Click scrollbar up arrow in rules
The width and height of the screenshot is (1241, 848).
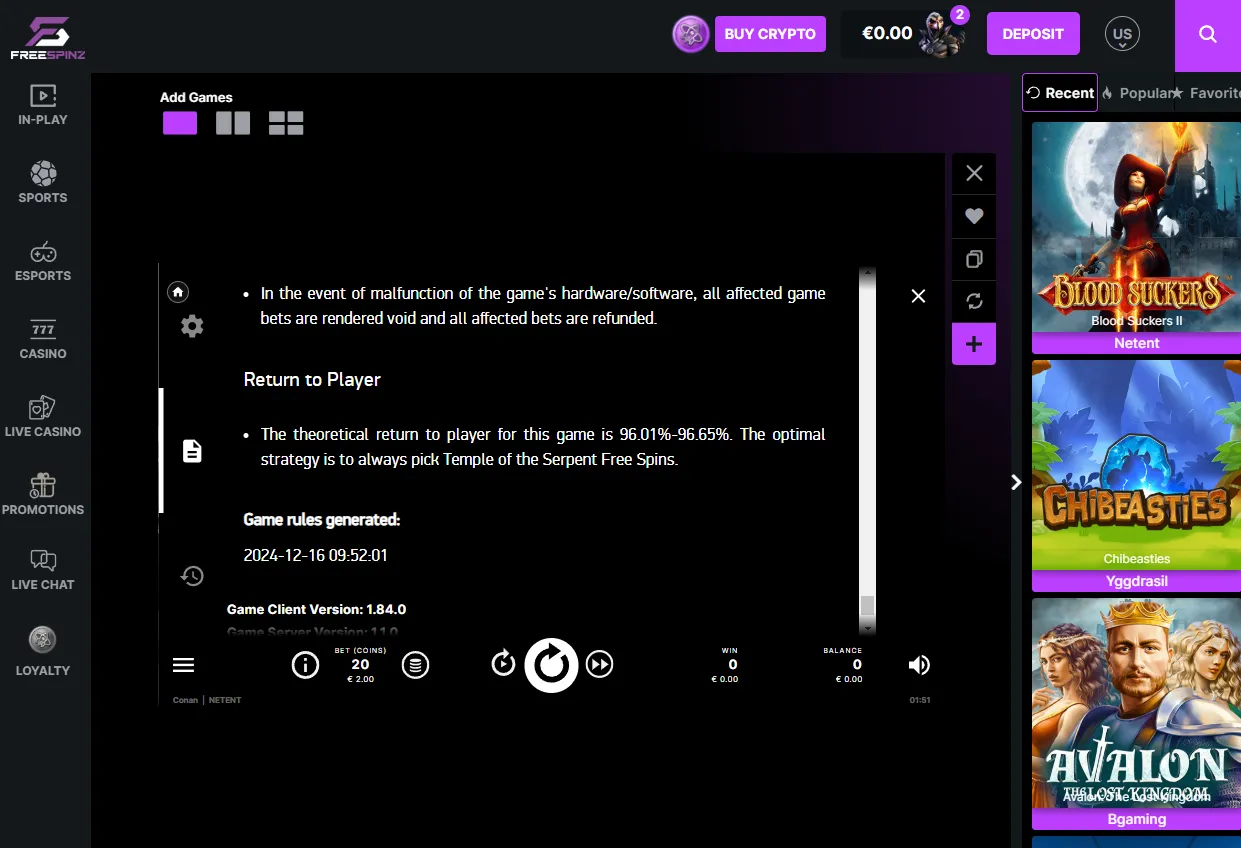coord(868,272)
